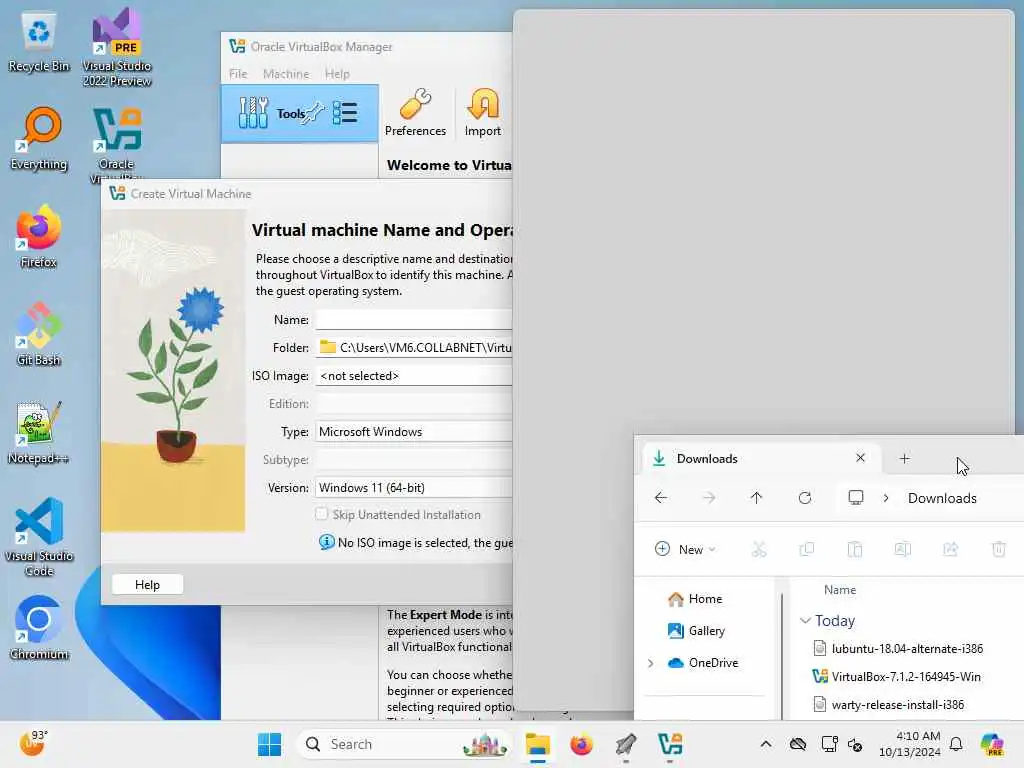Go forward in File Explorer

[709, 498]
